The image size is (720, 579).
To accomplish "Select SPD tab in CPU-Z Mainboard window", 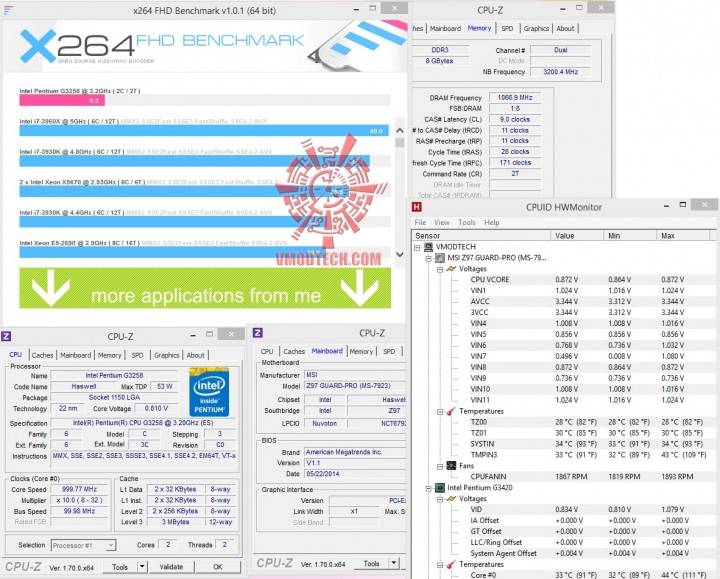I will point(389,351).
